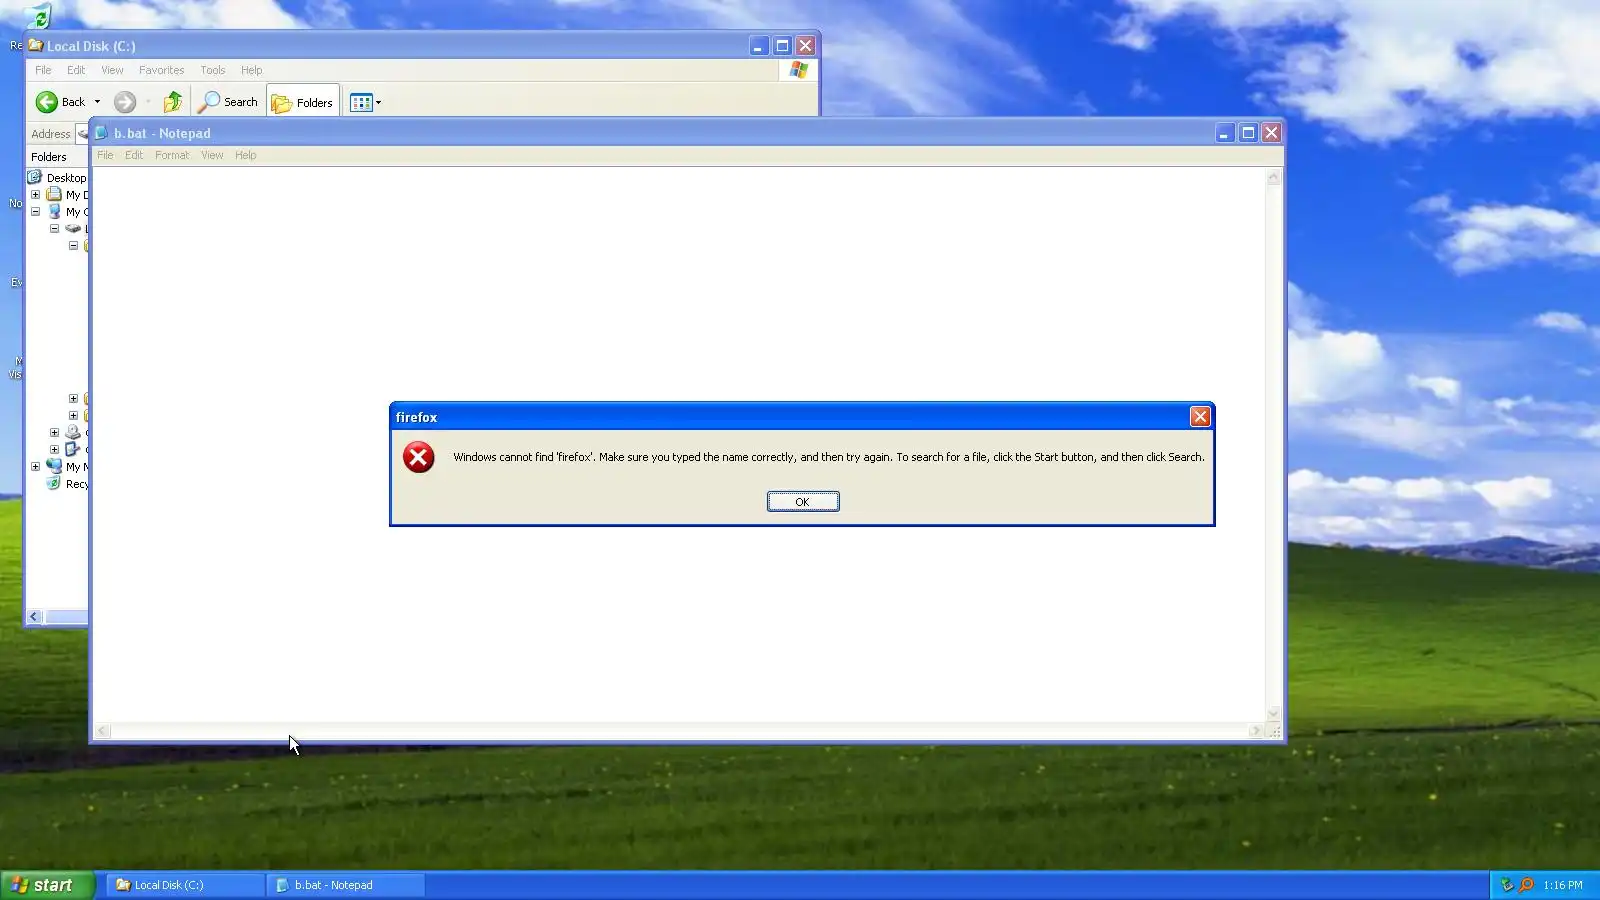
Task: Click the greyed Forward arrow in Explorer
Action: [124, 102]
